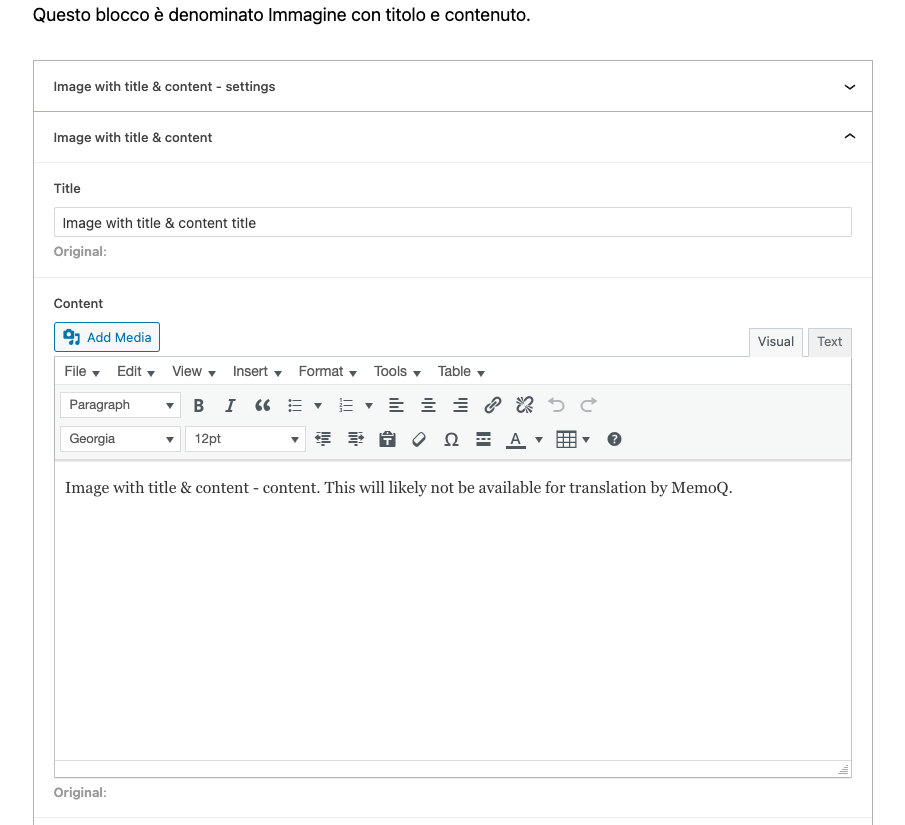
Task: Increase paragraph indent
Action: pos(356,439)
